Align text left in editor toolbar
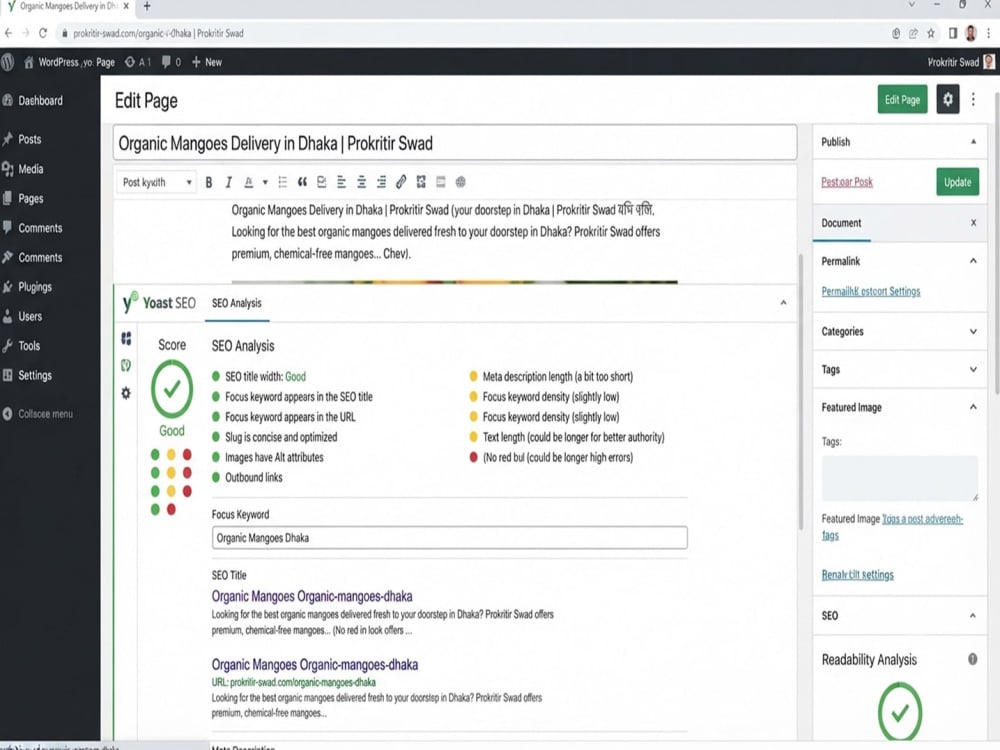 [342, 182]
